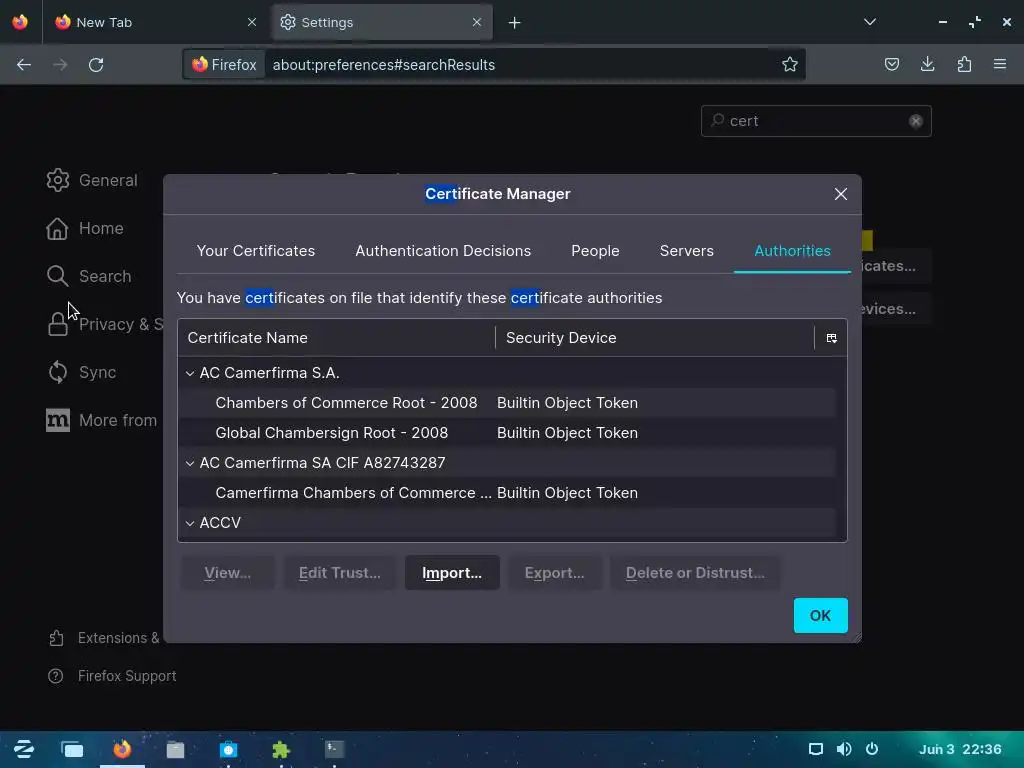Sort by Certificate Name column header
Viewport: 1024px width, 768px height.
[x=336, y=338]
